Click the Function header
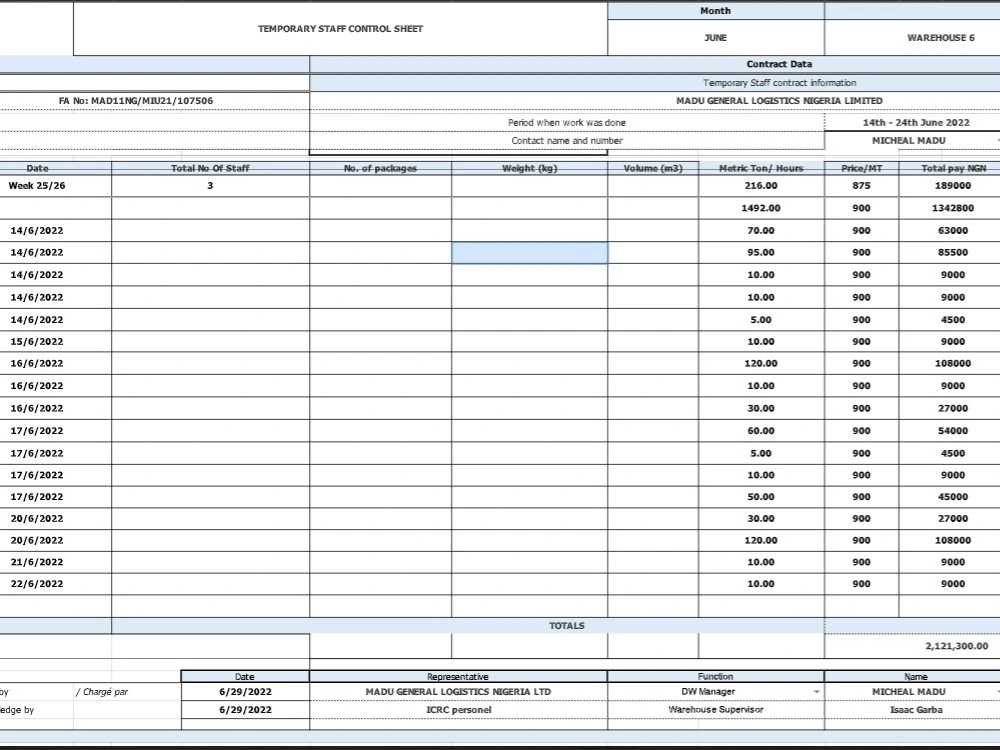 (716, 677)
